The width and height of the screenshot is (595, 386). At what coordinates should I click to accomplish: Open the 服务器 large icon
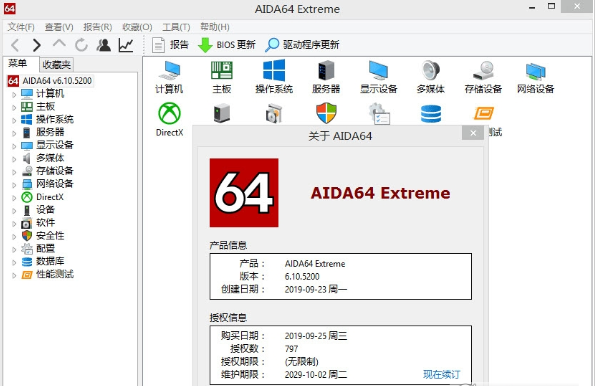326,77
